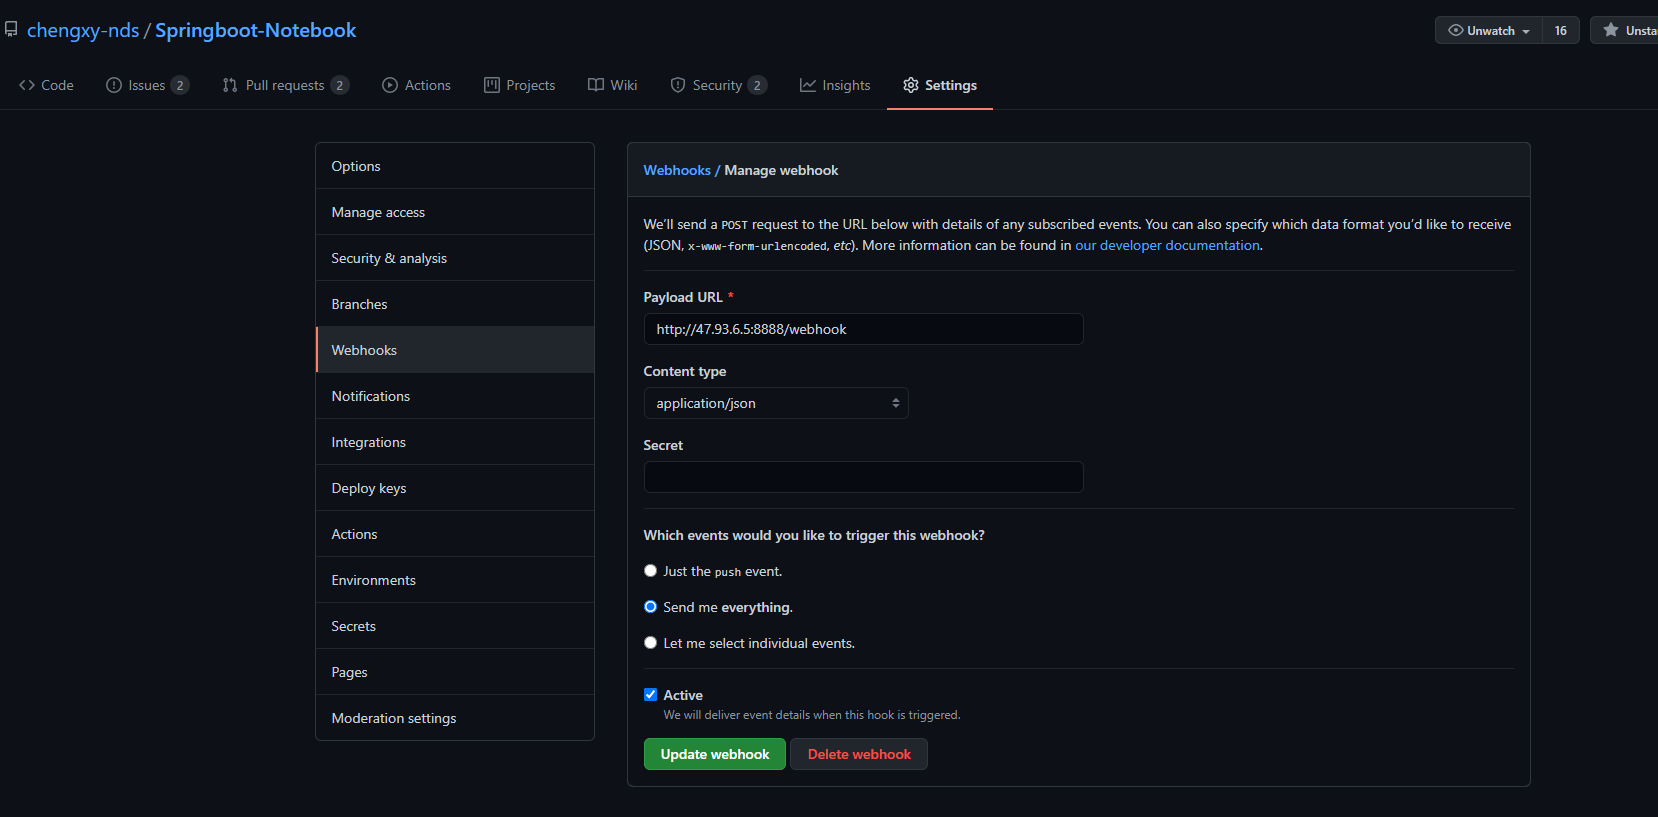Click the Pull requests count badge

pos(340,85)
